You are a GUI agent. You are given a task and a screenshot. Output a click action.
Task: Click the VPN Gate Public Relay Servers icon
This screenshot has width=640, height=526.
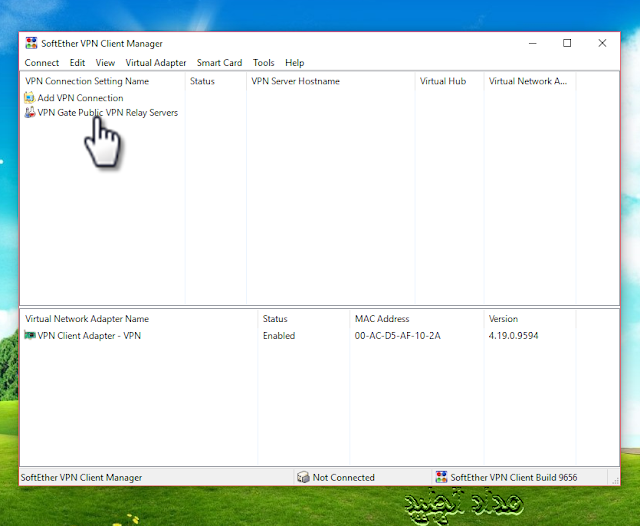coord(29,112)
